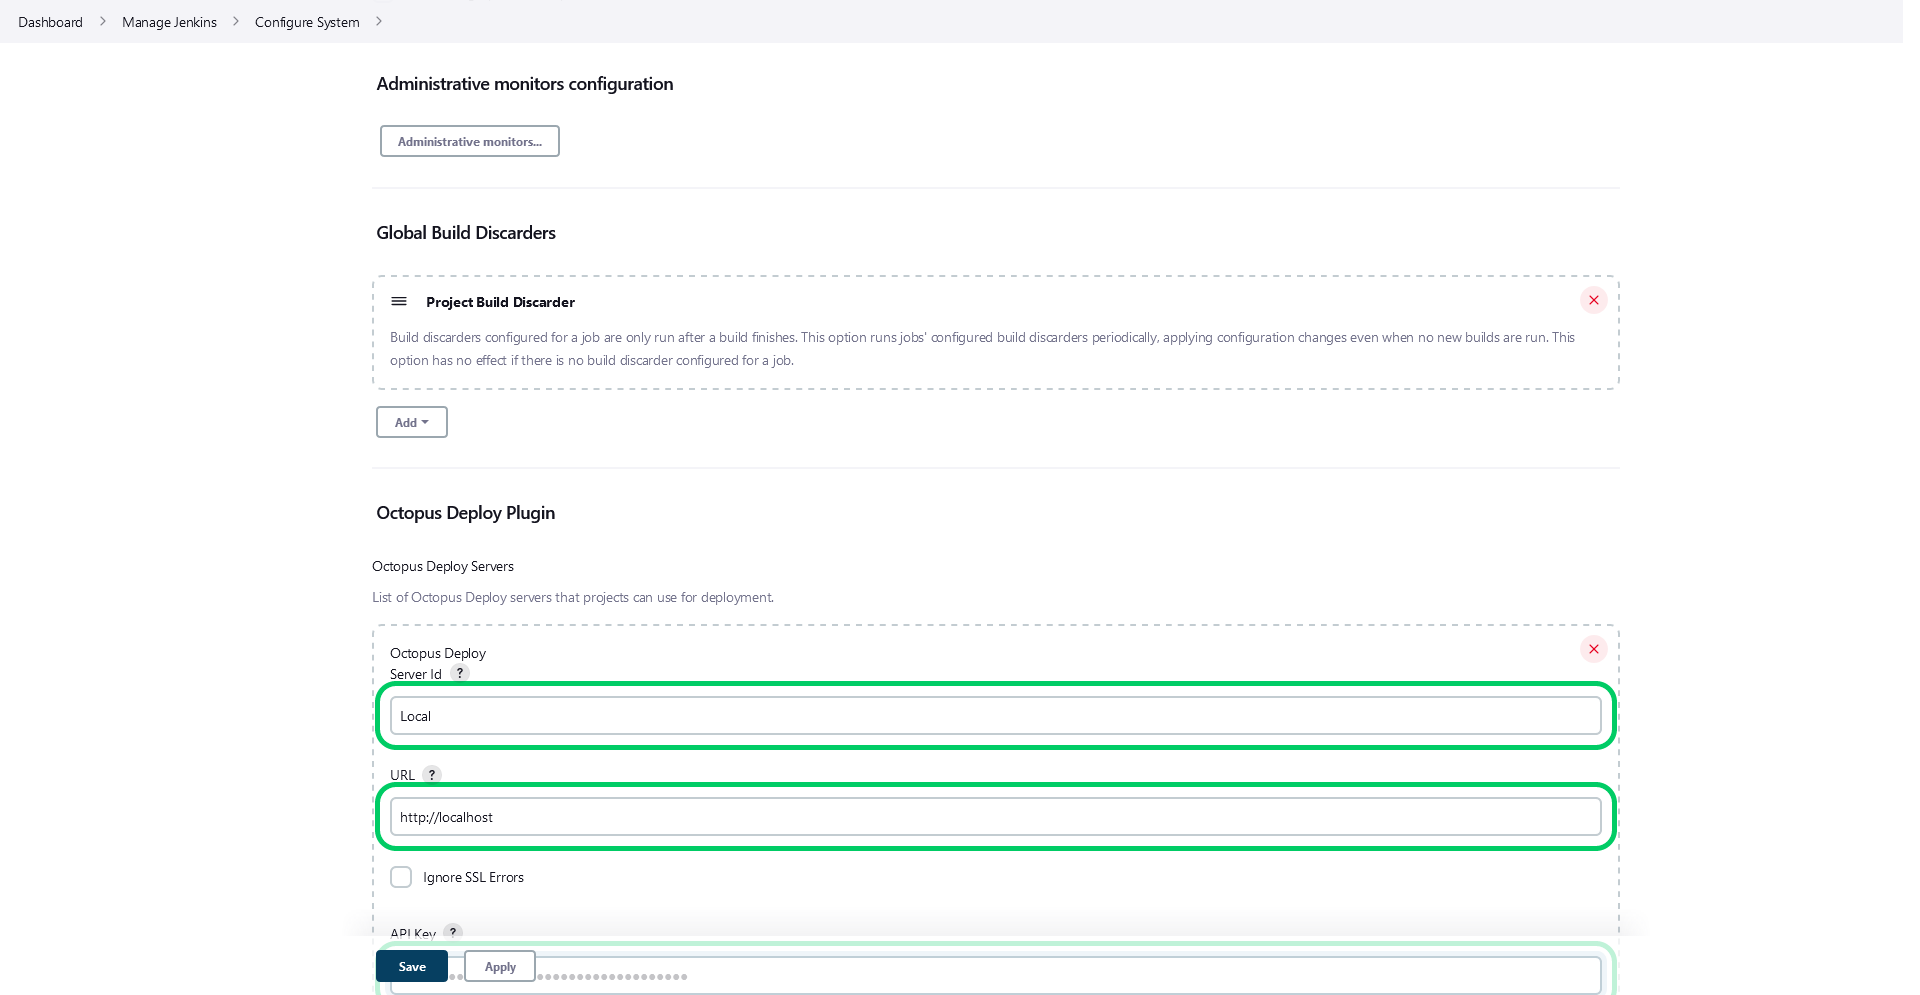Screen dimensions: 1920x995
Task: Select the Octopus Deploy Plugin heading
Action: click(465, 513)
